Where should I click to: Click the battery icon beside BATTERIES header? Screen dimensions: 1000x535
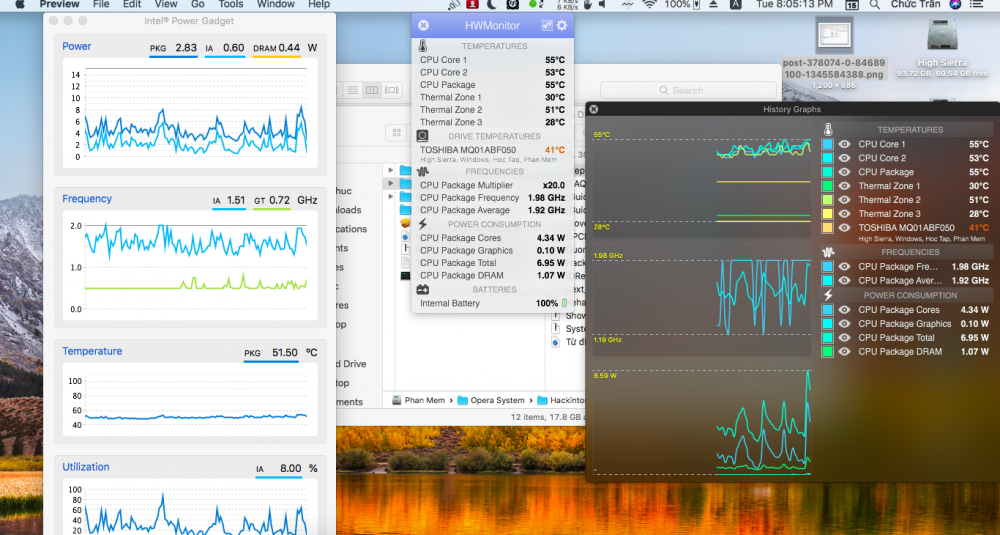(422, 289)
